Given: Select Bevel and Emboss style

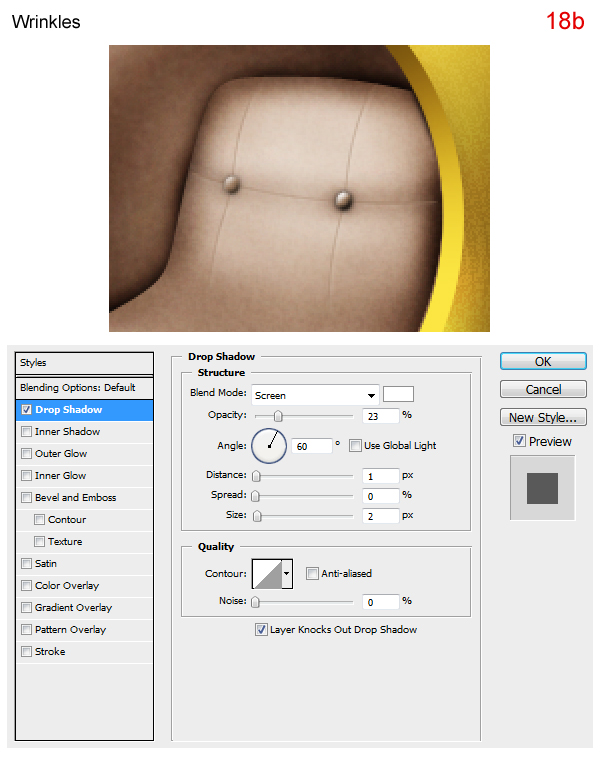Looking at the screenshot, I should [75, 498].
